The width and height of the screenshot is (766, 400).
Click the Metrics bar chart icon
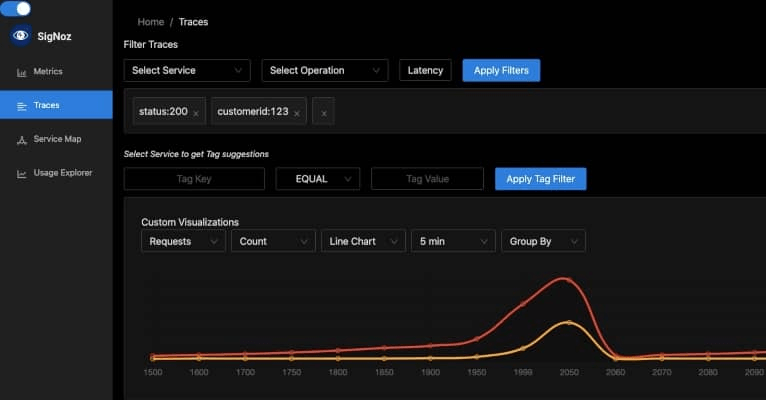pyautogui.click(x=21, y=72)
